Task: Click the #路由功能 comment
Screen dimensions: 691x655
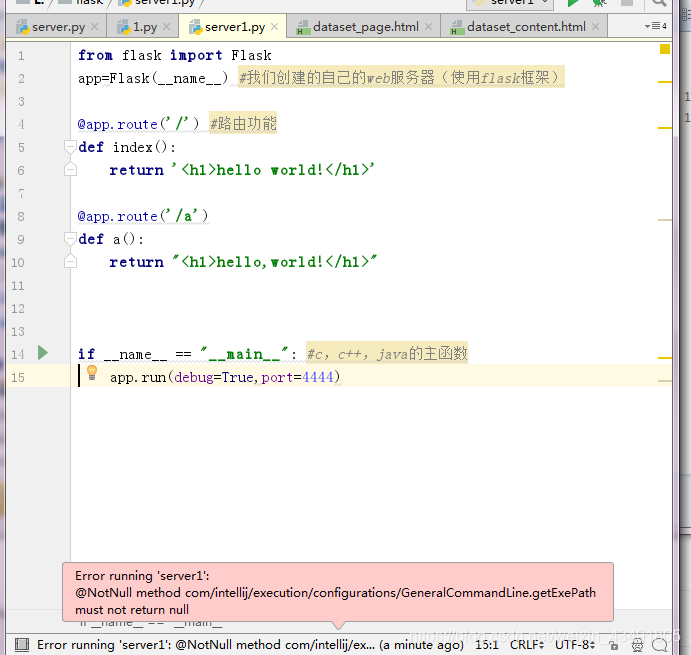Action: tap(243, 123)
